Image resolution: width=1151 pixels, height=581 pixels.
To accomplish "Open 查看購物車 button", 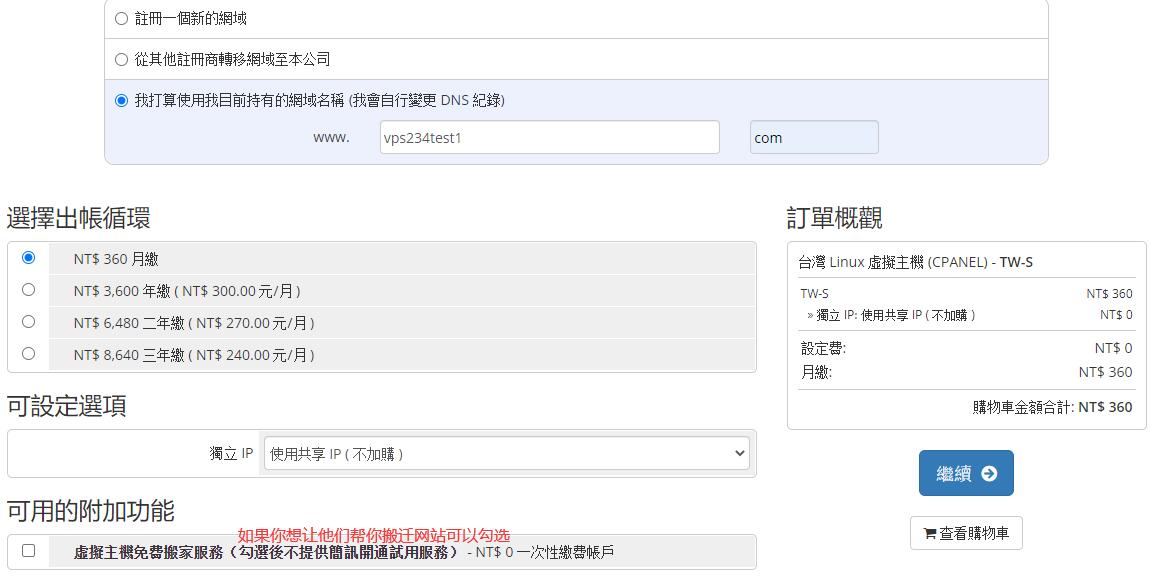I will pos(966,533).
